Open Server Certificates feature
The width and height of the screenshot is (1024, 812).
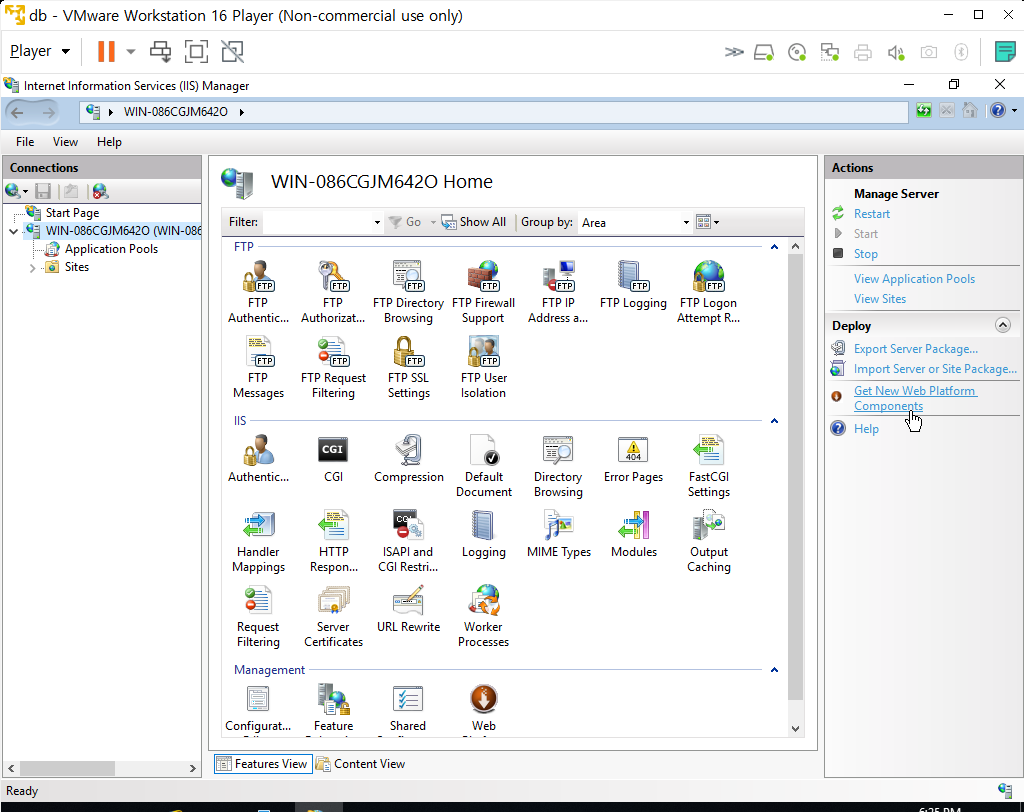(333, 616)
